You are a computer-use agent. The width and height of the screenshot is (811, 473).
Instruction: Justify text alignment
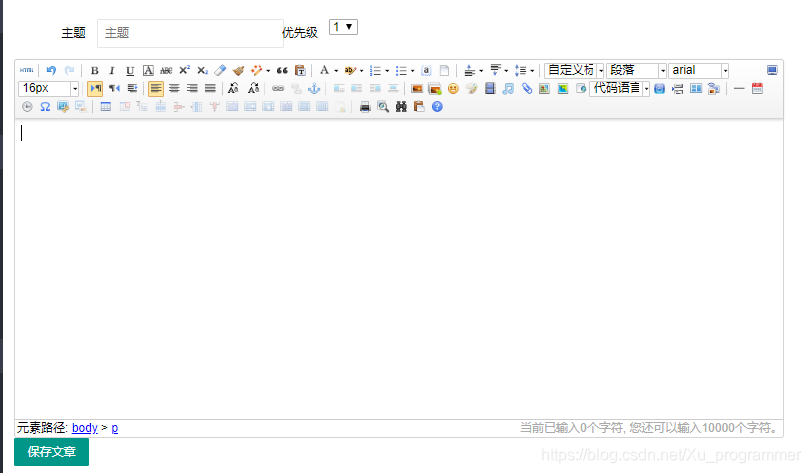point(210,88)
